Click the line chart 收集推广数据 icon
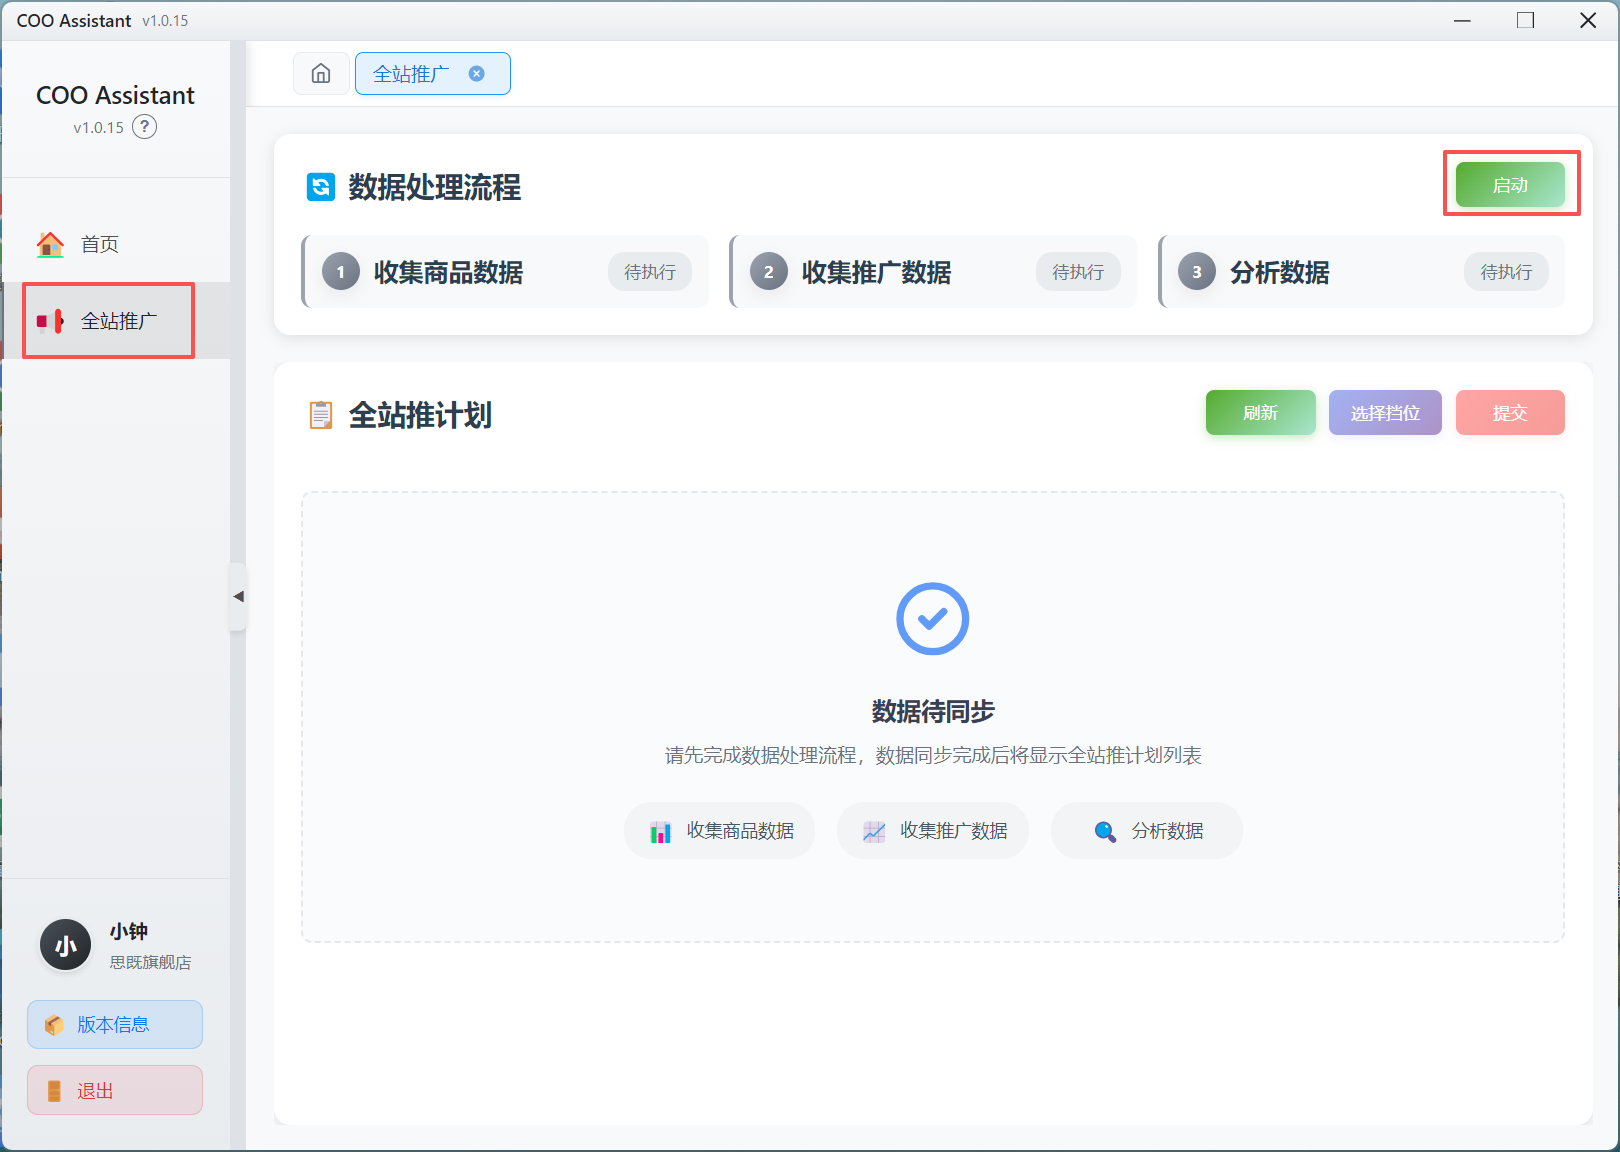The width and height of the screenshot is (1620, 1152). click(874, 831)
